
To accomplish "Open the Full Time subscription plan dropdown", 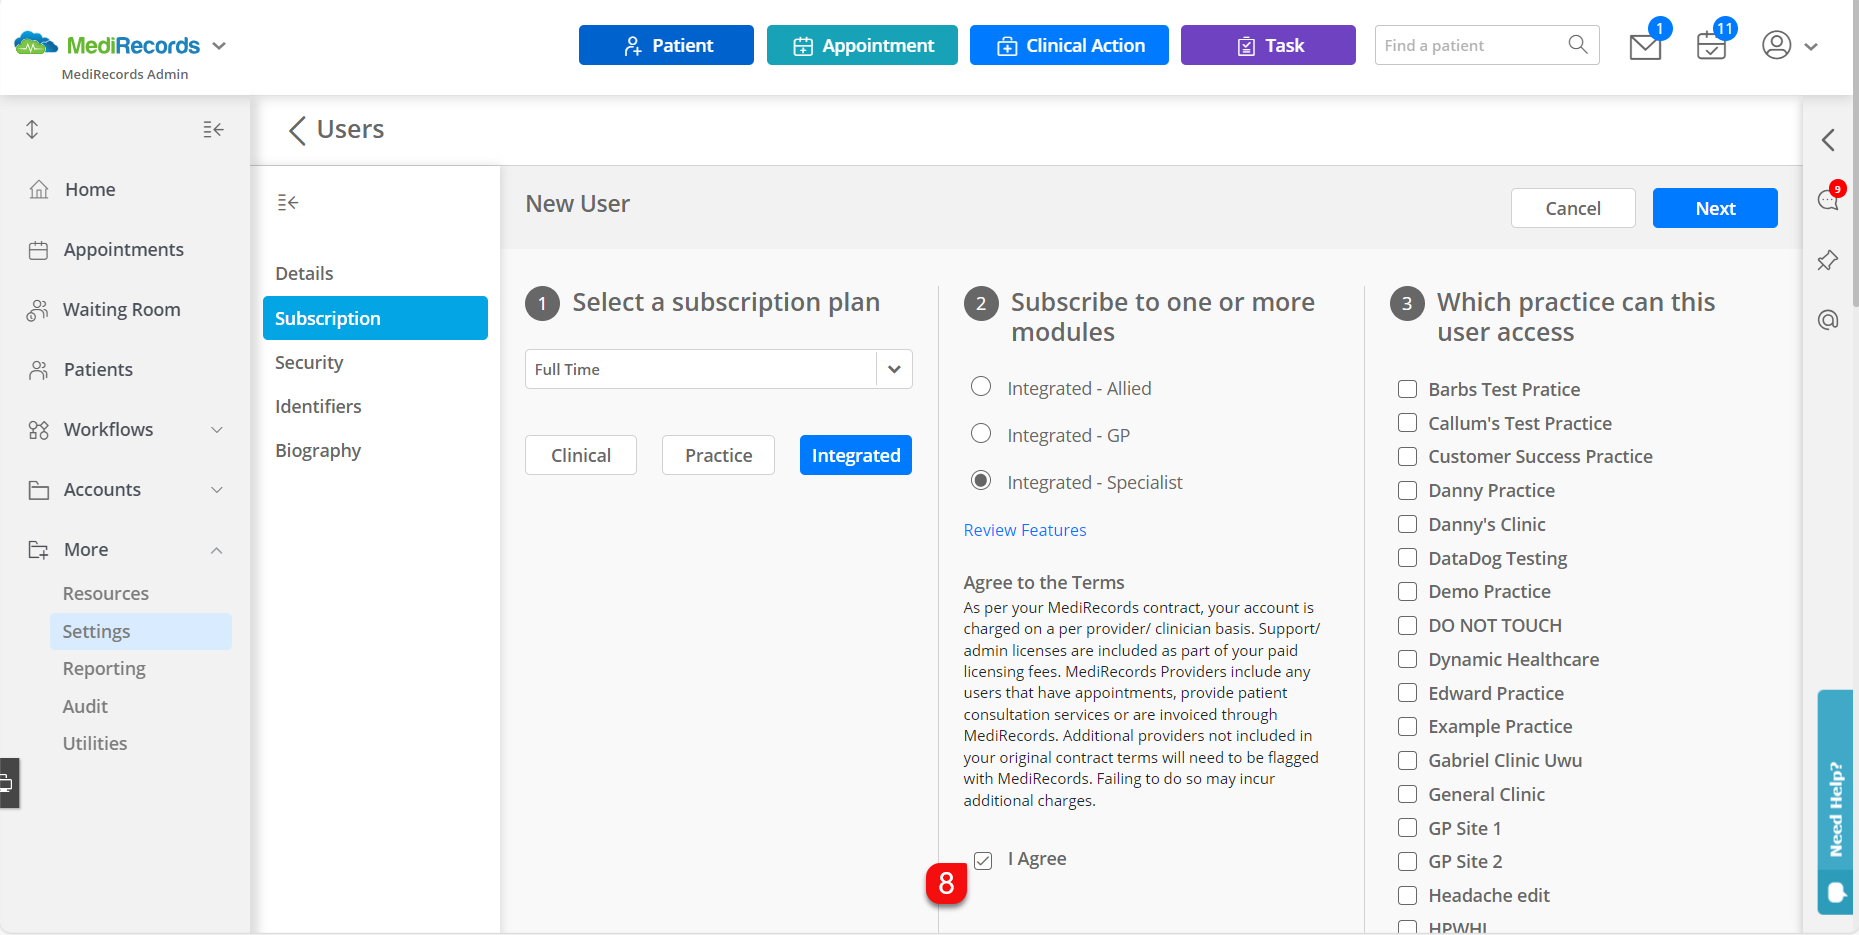I will click(x=893, y=368).
